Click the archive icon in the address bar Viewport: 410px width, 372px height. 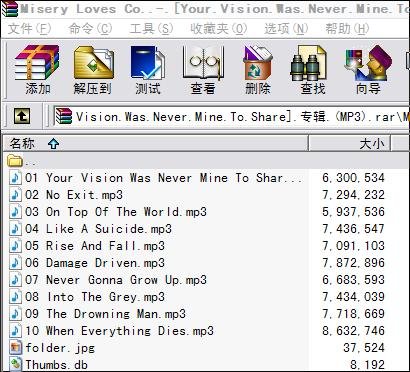[x=64, y=116]
